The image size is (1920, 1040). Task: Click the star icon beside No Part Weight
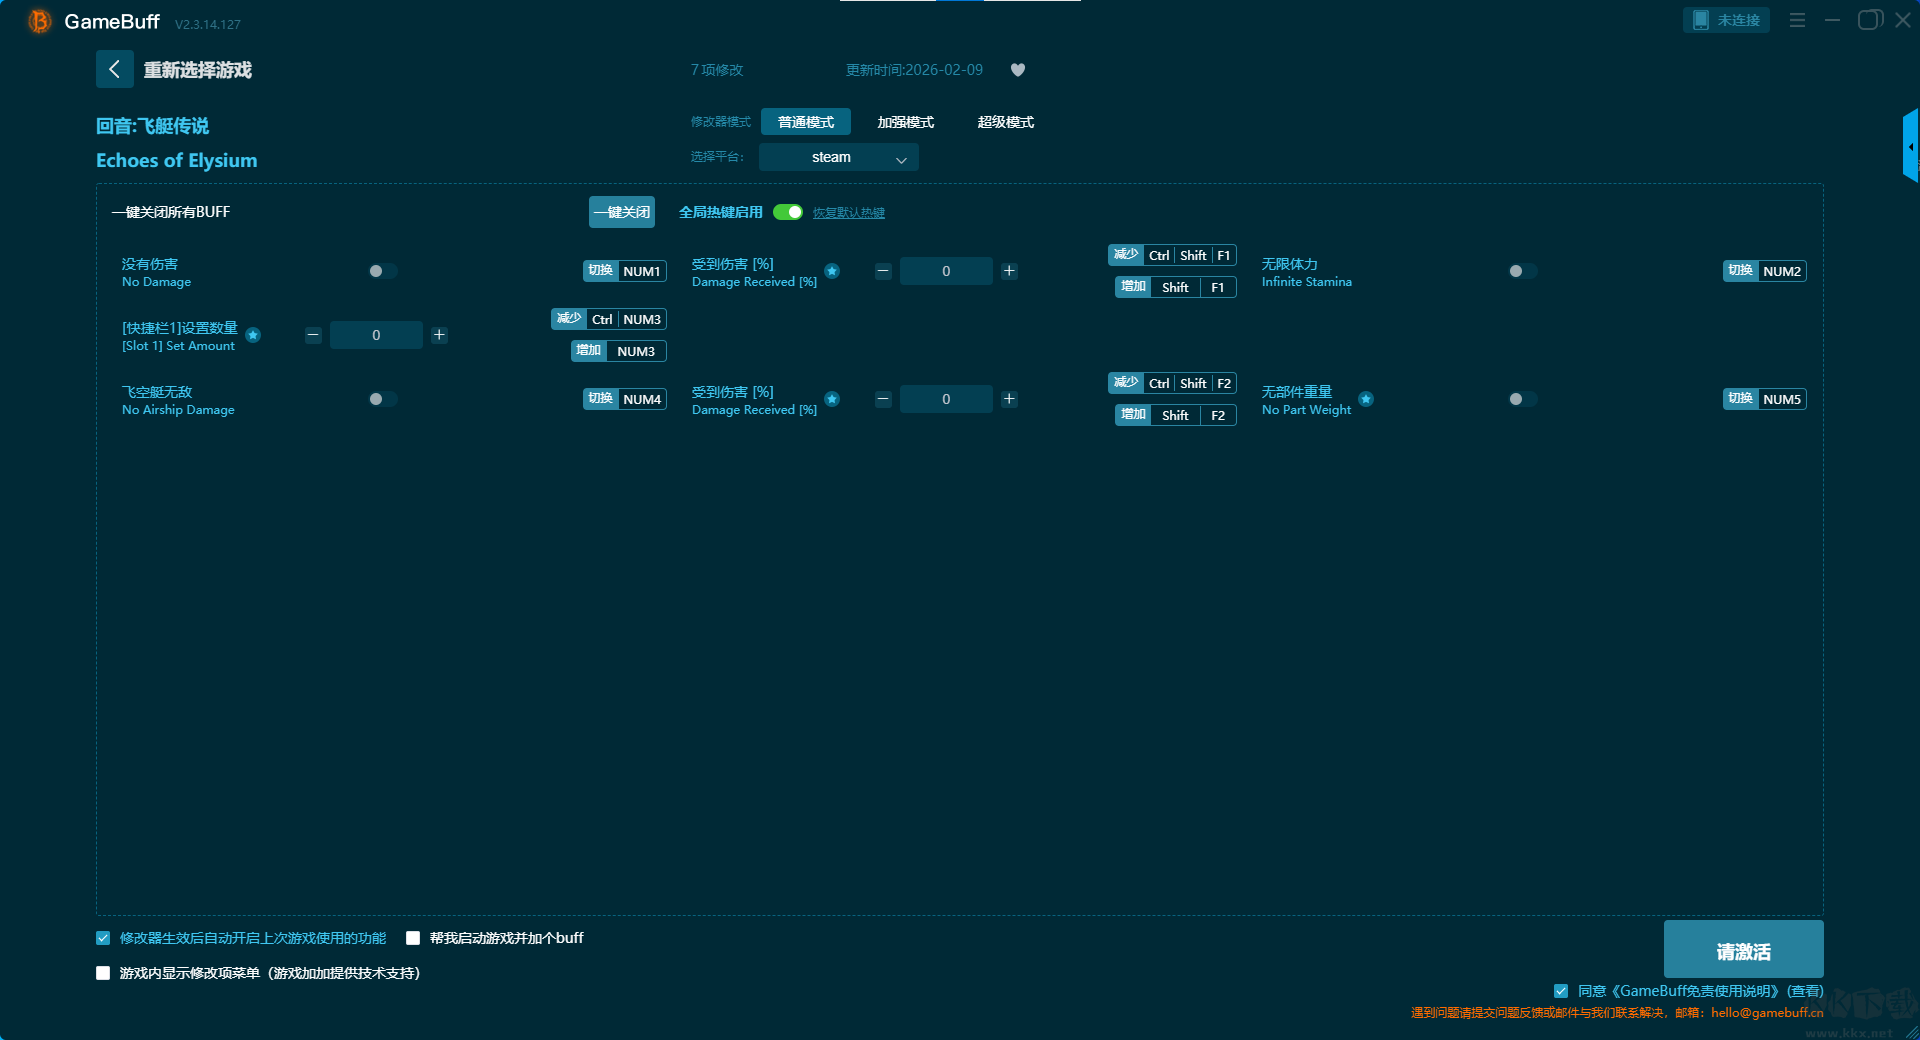(1366, 399)
